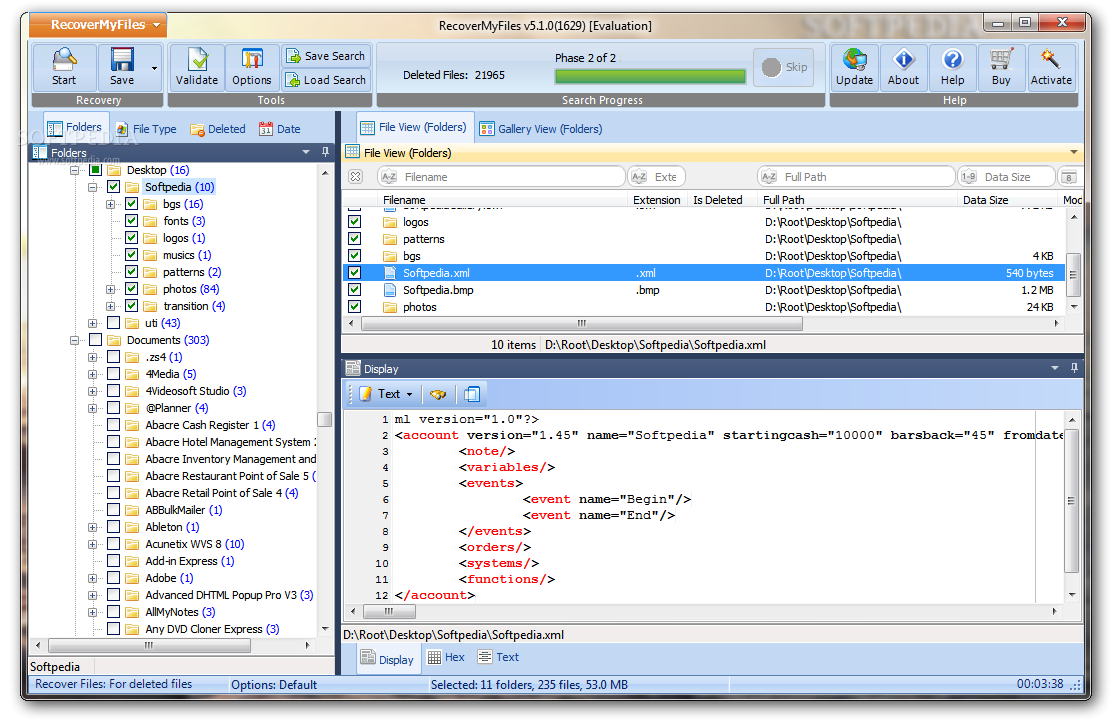Screen dimensions: 1112x721
Task: Click the Softpedia.xml file icon
Action: (x=389, y=273)
